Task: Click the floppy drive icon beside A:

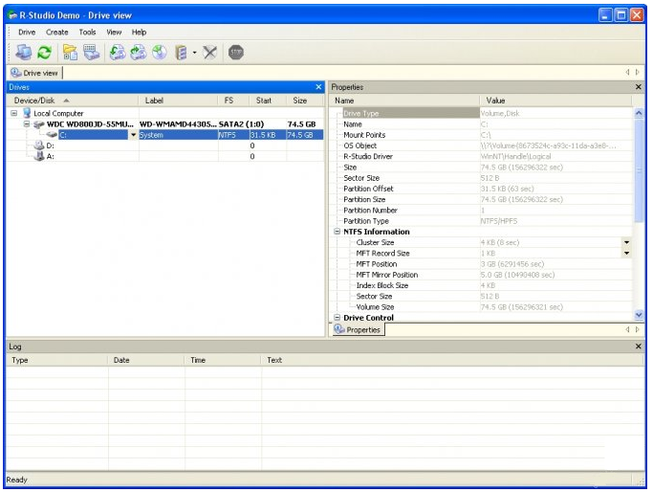Action: click(39, 156)
